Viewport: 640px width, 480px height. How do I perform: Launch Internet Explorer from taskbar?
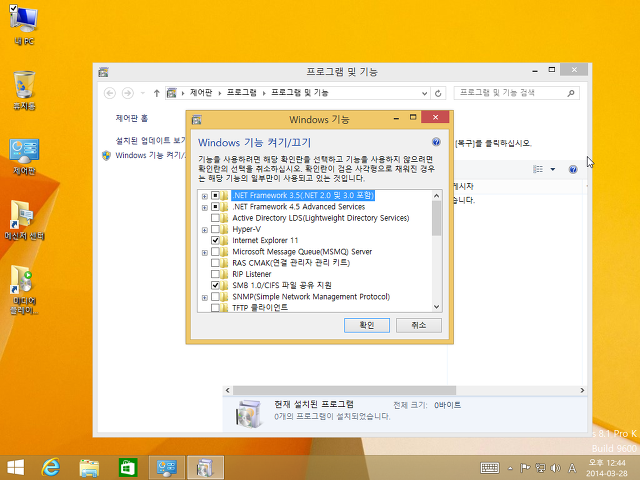[51, 467]
